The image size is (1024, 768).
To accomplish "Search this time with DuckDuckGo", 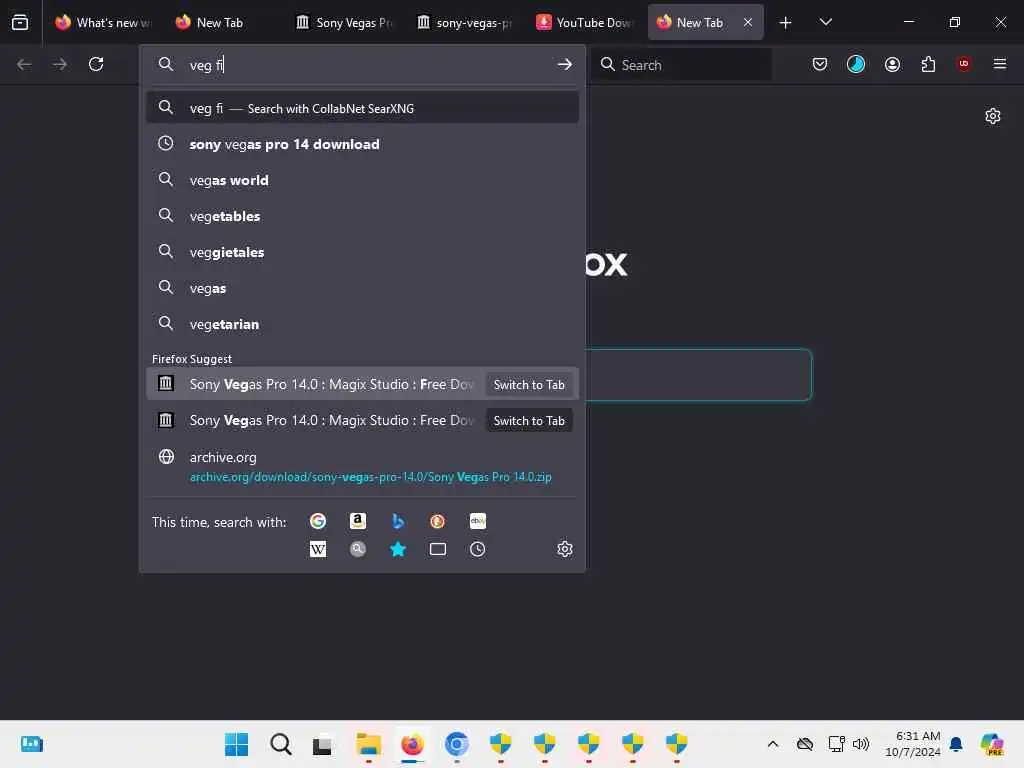I will click(x=438, y=521).
